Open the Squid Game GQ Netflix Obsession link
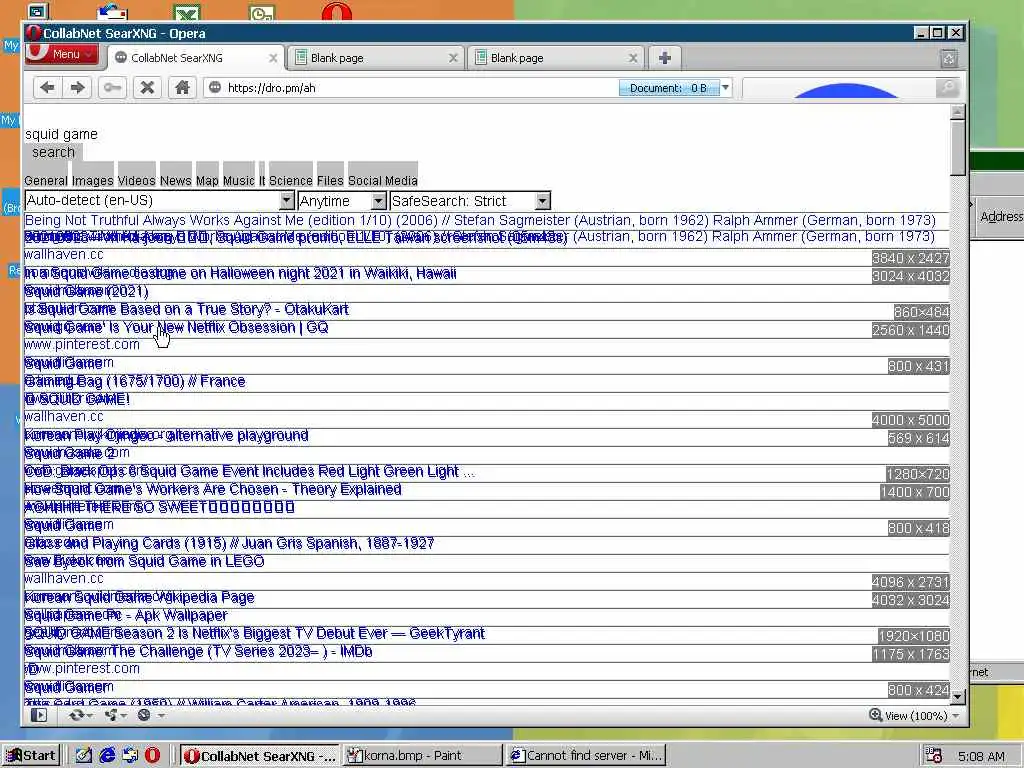 click(176, 327)
